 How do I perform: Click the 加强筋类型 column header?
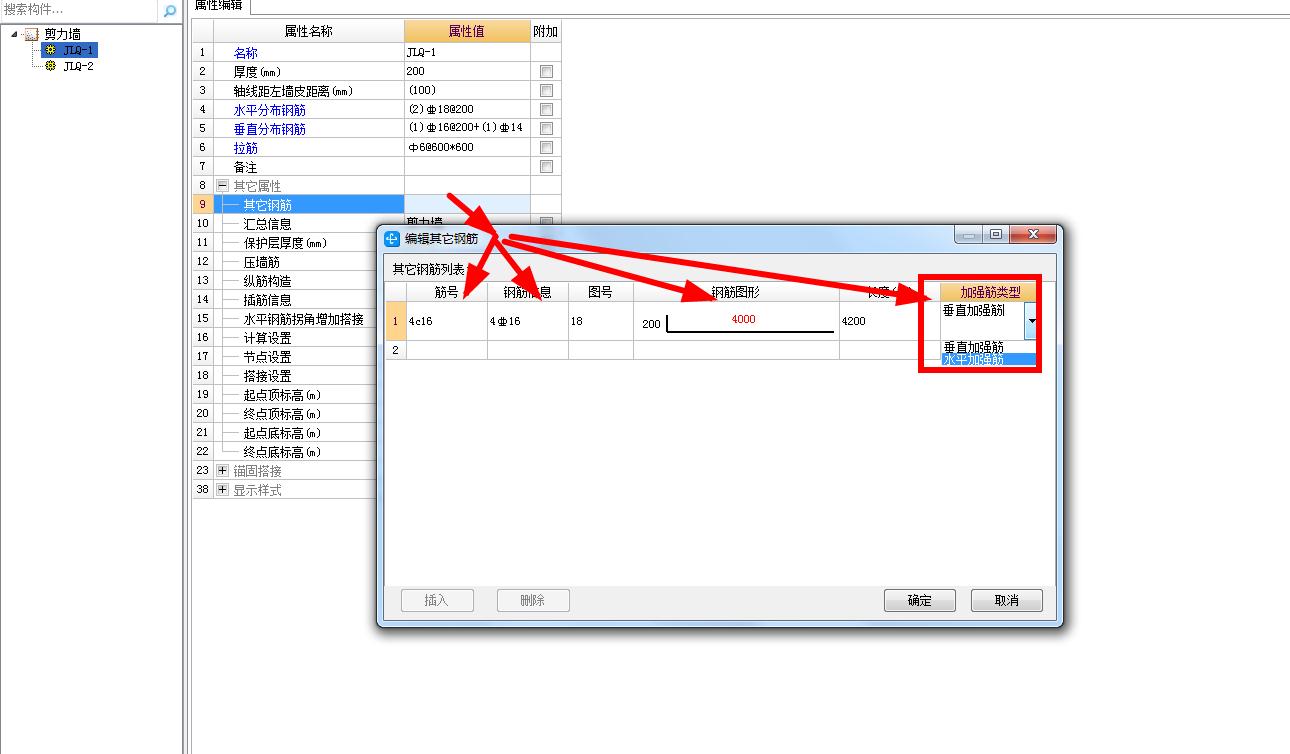coord(990,292)
